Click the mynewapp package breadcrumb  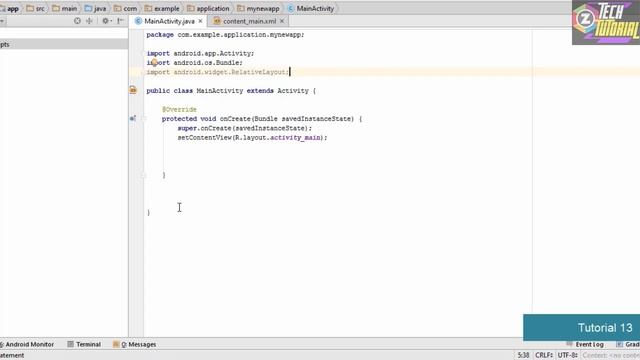(258, 8)
